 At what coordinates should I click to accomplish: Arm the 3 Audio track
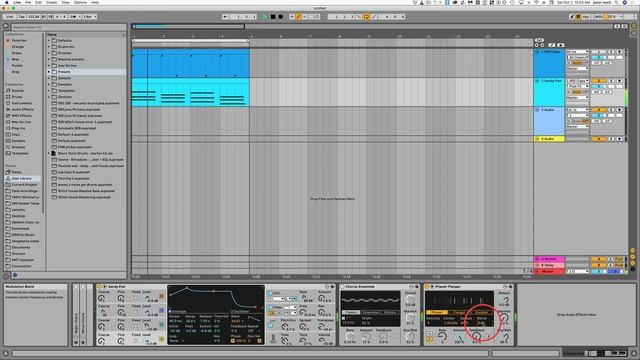[x=620, y=110]
